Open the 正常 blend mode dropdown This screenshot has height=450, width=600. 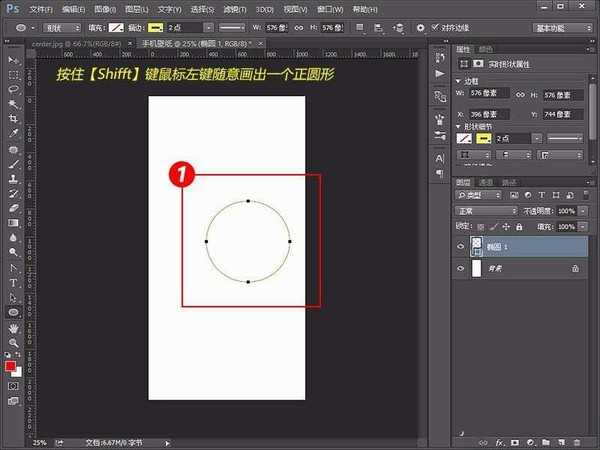tap(485, 212)
